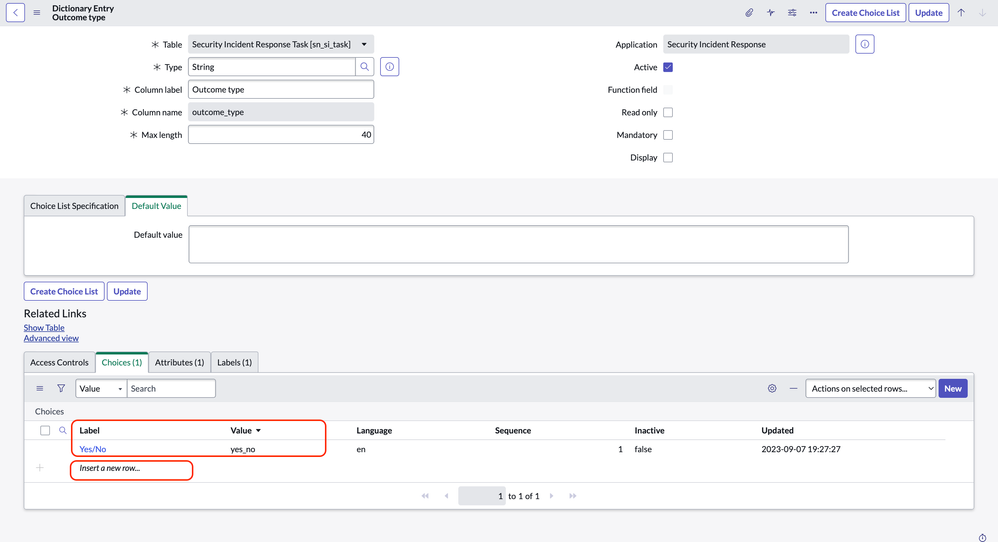The image size is (998, 542).
Task: Jump to first page of choices
Action: click(425, 496)
